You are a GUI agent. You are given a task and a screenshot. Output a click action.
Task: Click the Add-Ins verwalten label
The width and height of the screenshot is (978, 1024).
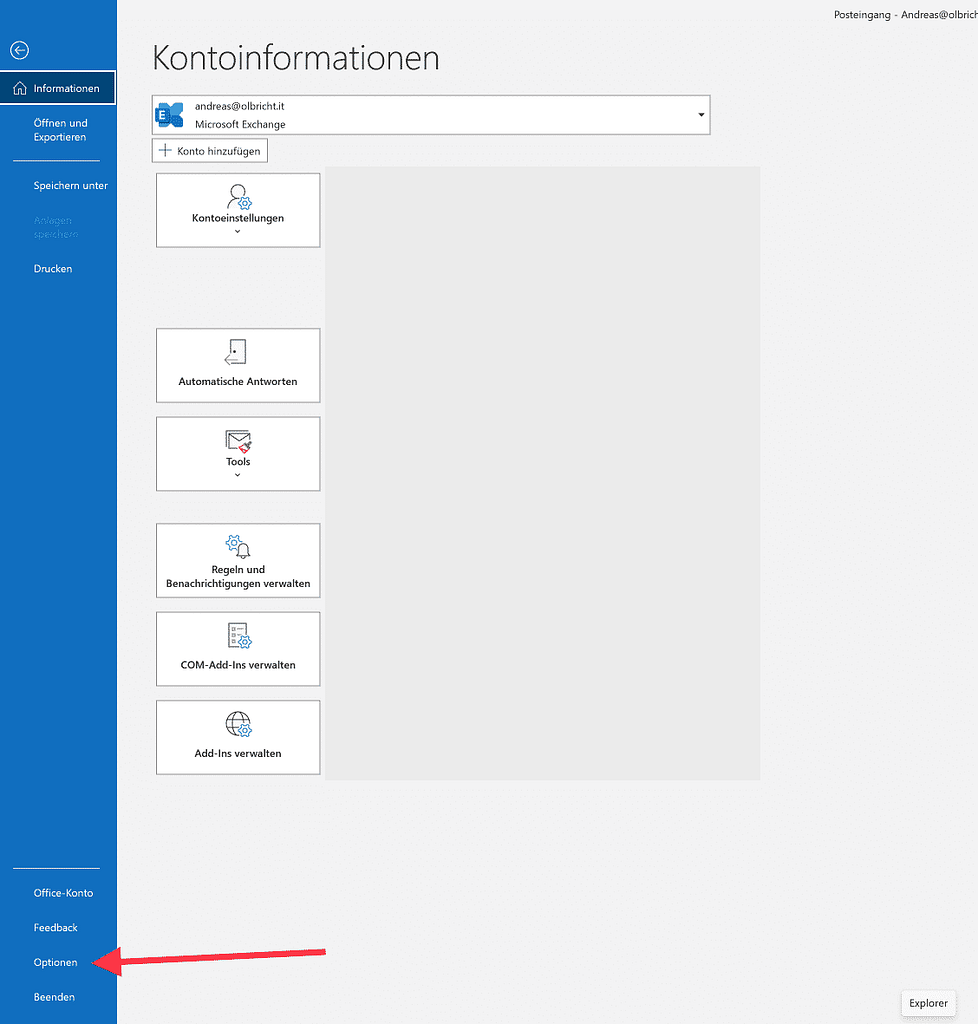[x=238, y=753]
